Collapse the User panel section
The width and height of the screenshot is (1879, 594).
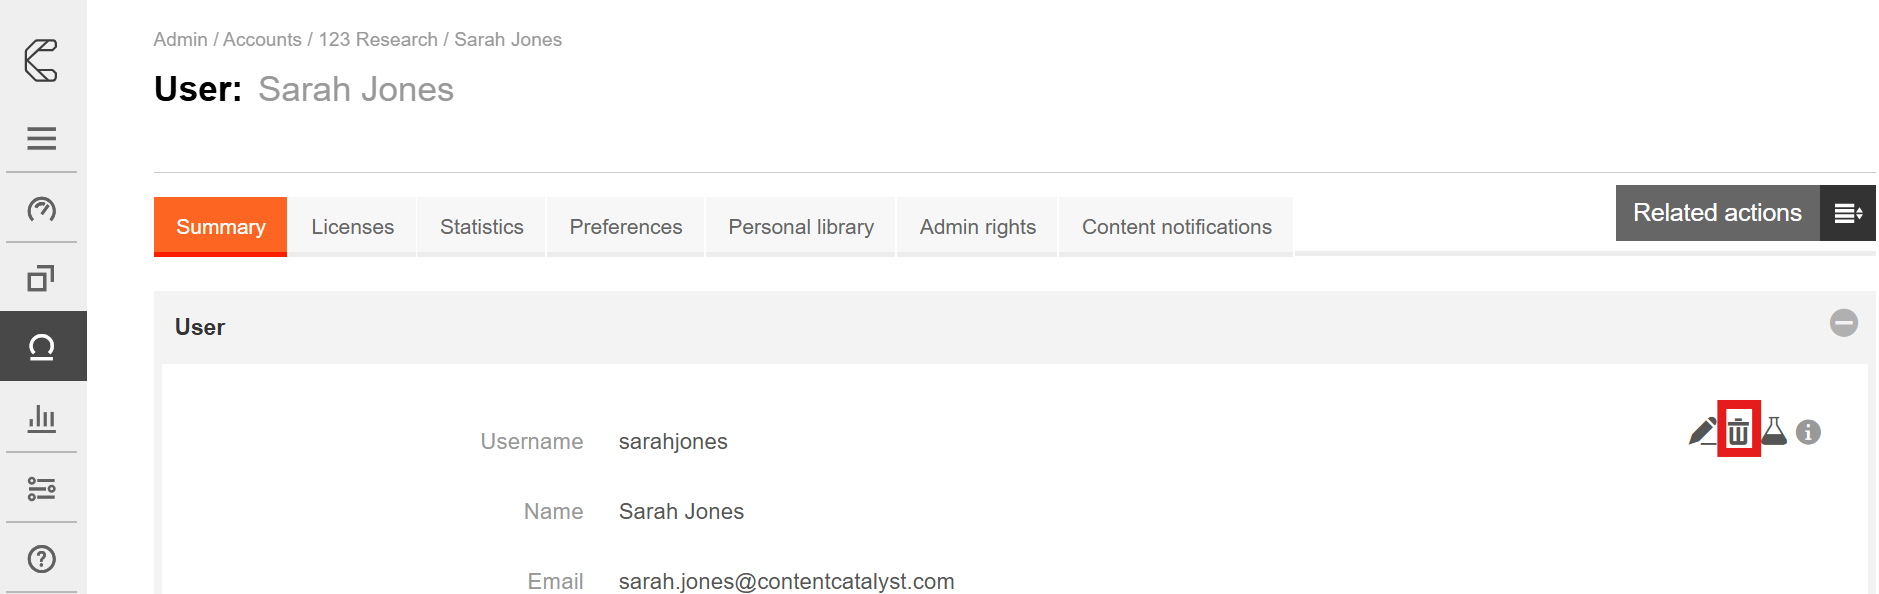[x=1843, y=323]
